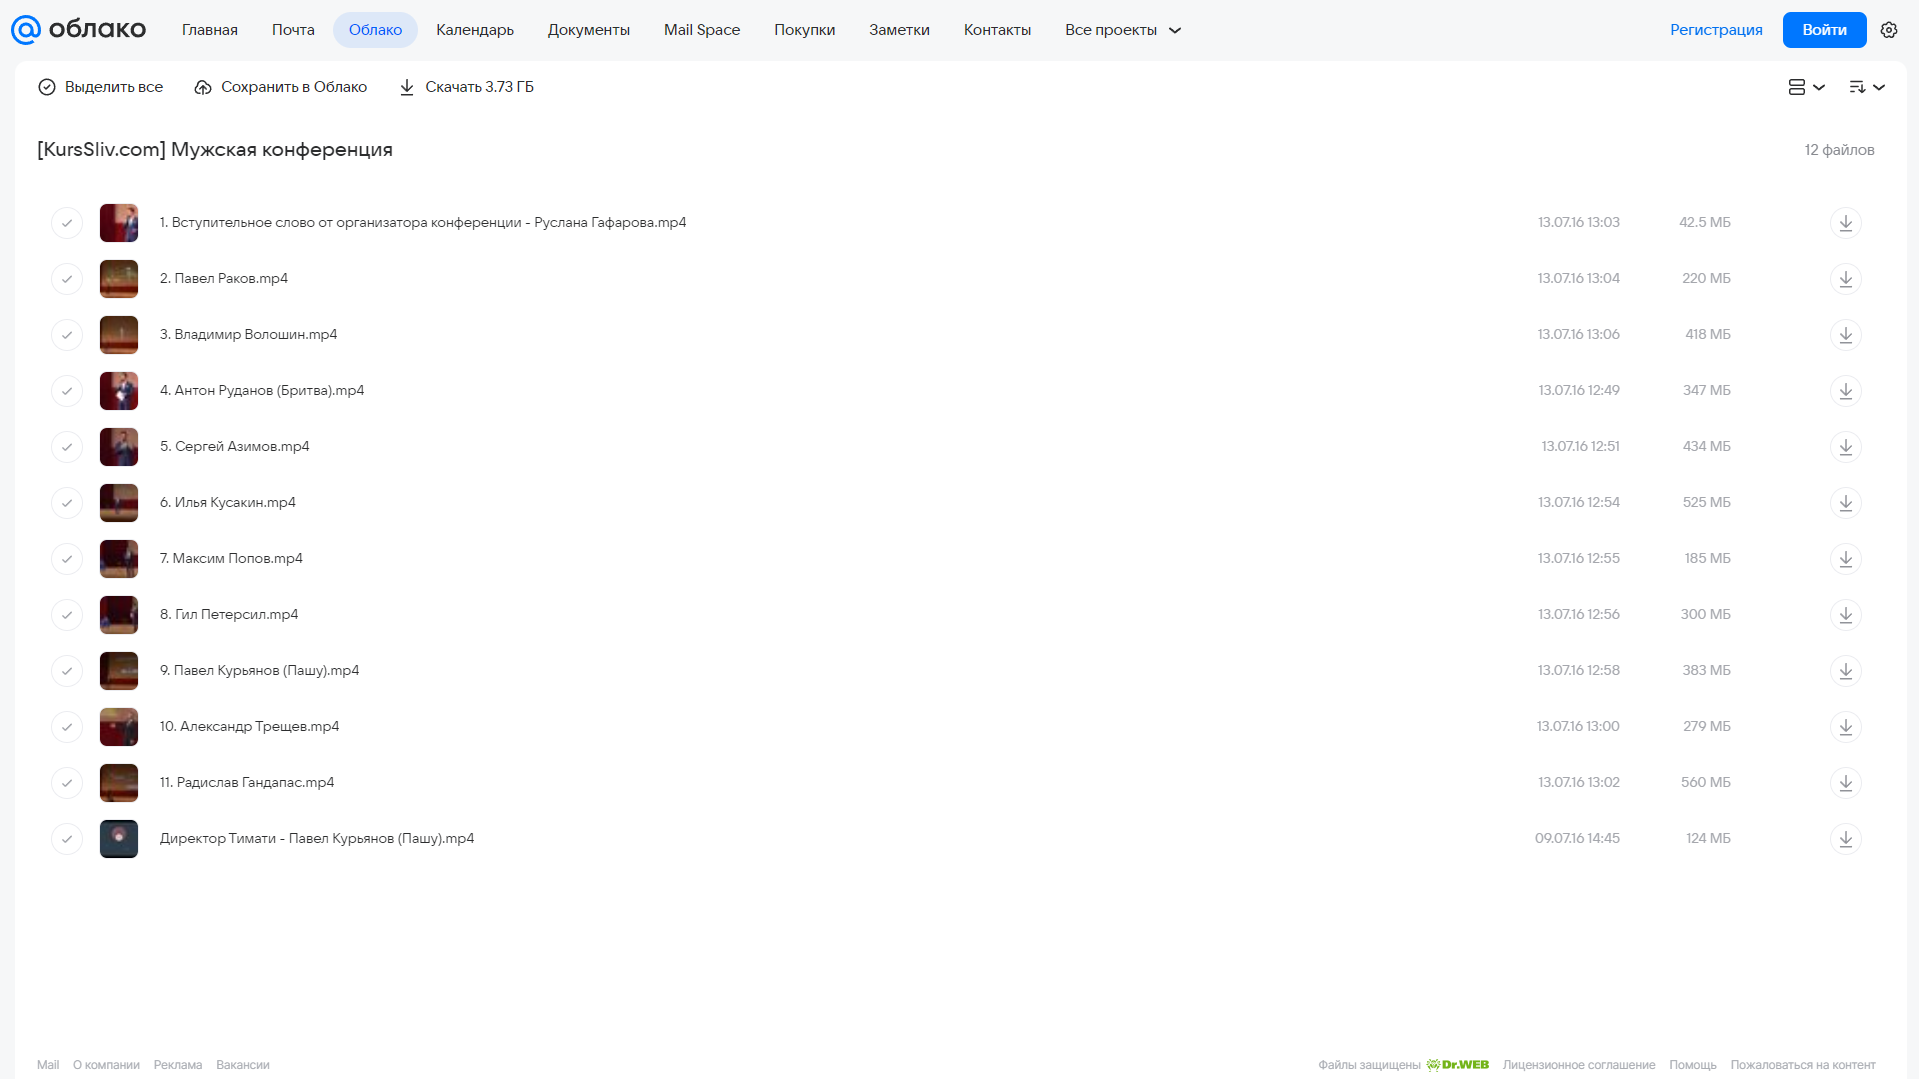This screenshot has height=1079, width=1919.
Task: Switch to the Календарь tab
Action: [475, 30]
